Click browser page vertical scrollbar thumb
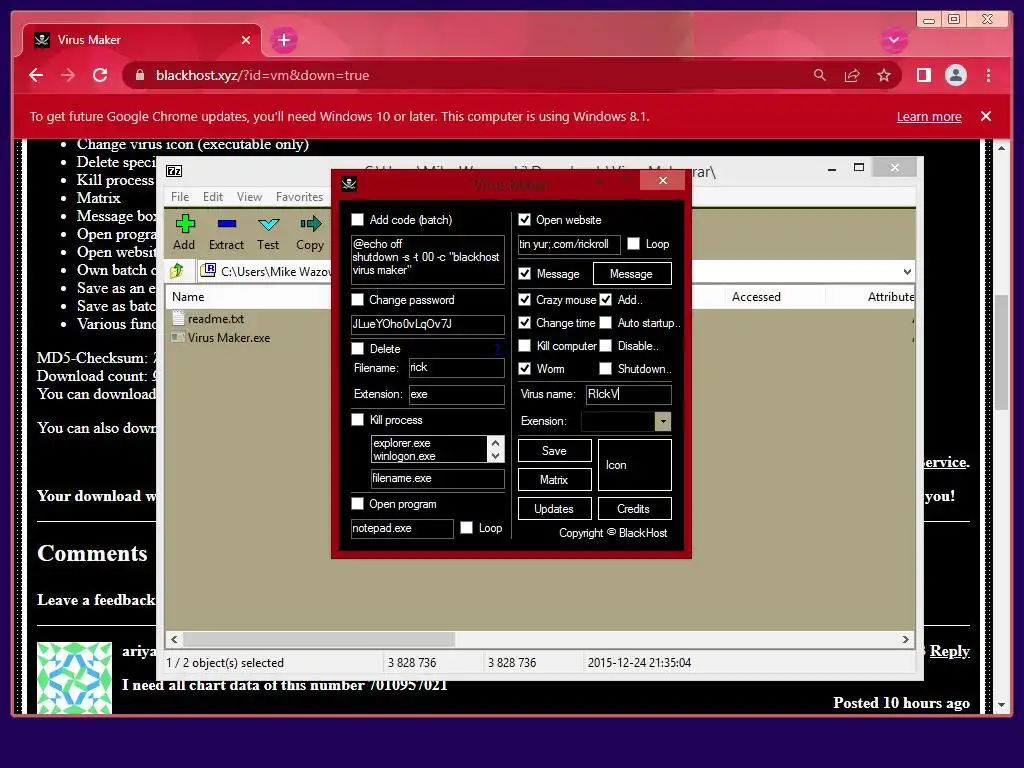Image resolution: width=1024 pixels, height=768 pixels. [1002, 353]
